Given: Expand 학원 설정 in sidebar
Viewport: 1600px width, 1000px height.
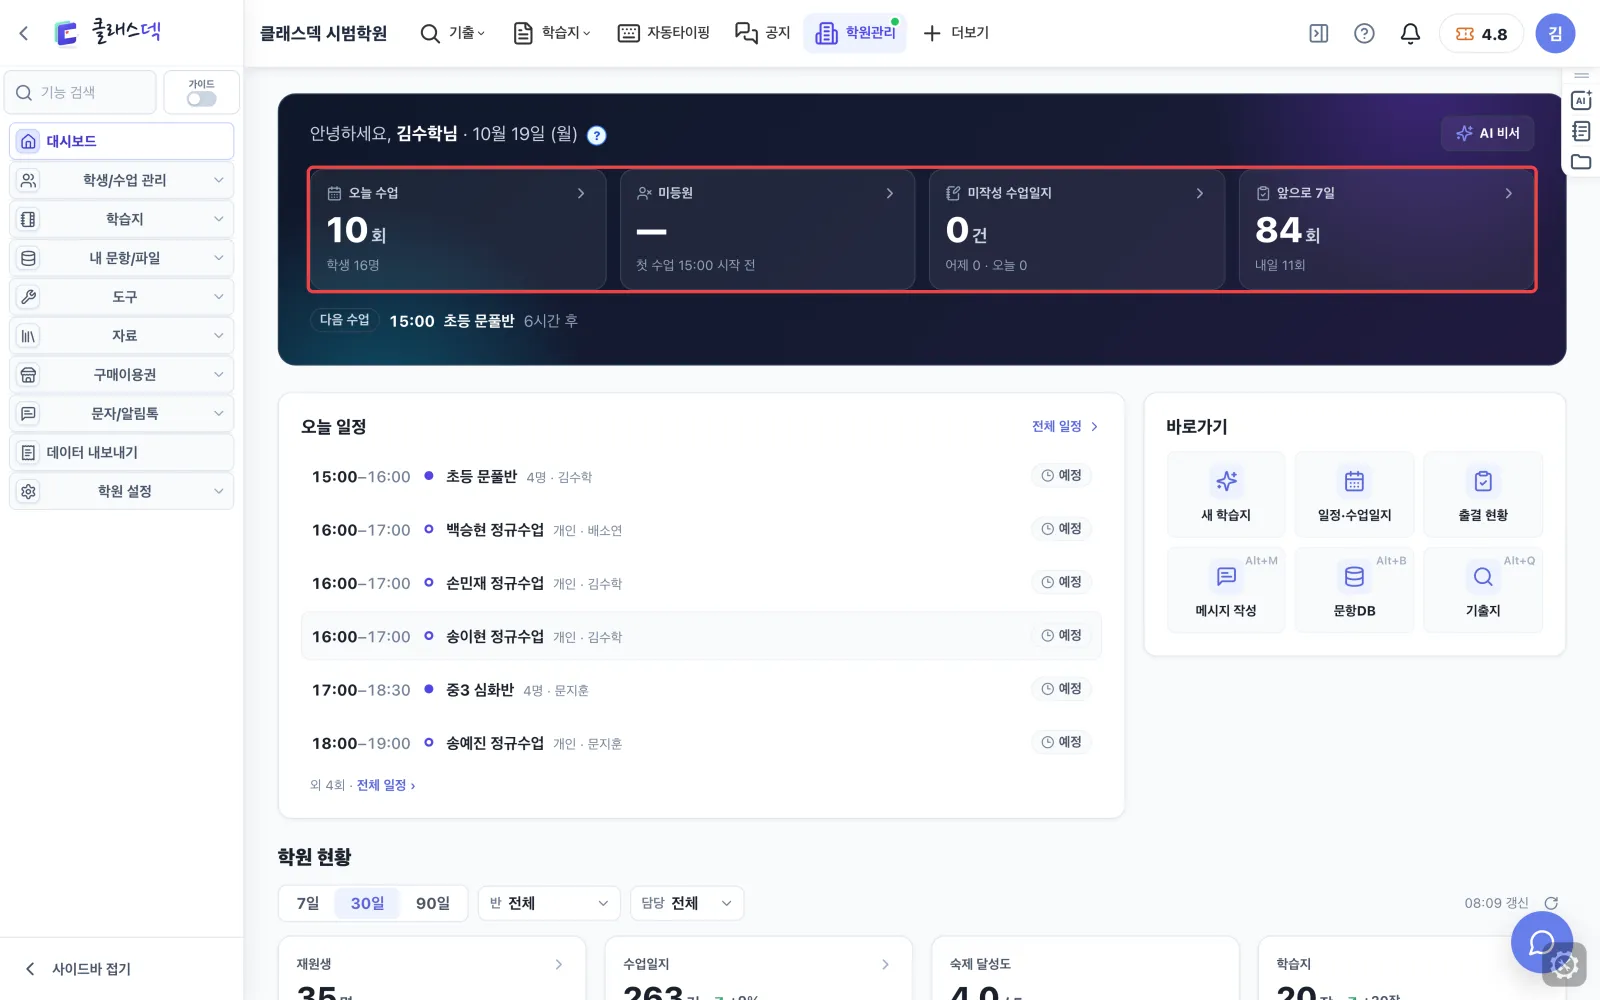Looking at the screenshot, I should tap(122, 491).
